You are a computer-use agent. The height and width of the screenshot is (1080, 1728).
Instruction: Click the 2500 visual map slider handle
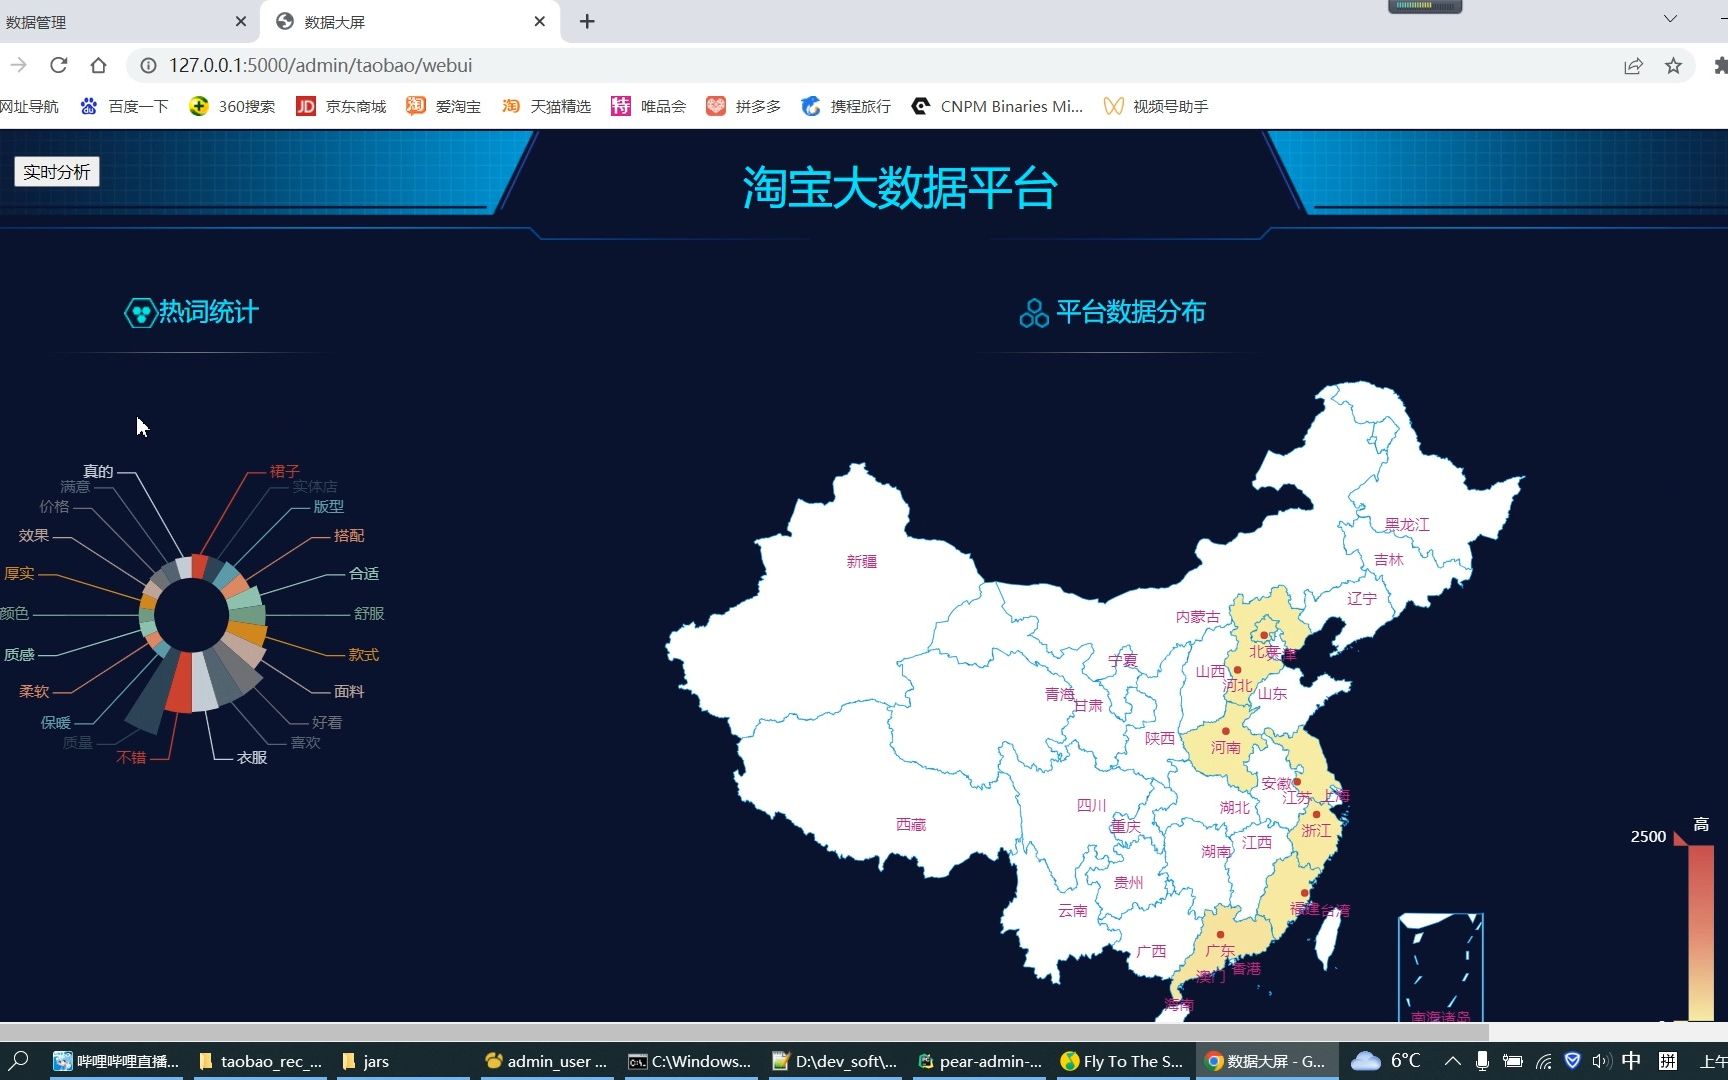point(1681,838)
